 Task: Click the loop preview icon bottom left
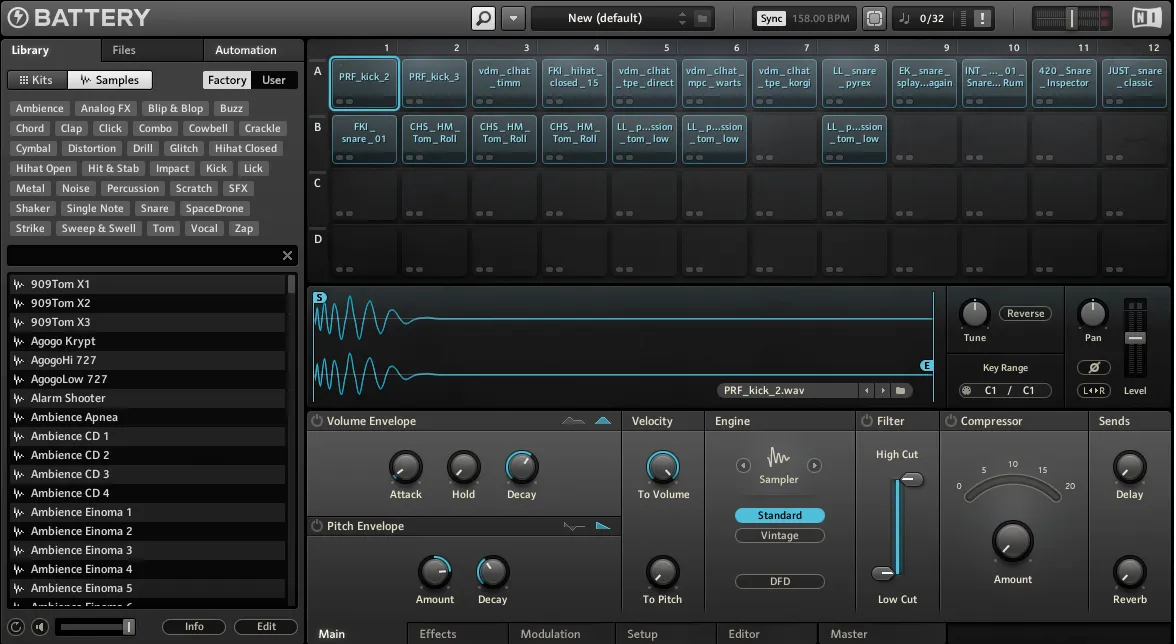click(x=16, y=627)
